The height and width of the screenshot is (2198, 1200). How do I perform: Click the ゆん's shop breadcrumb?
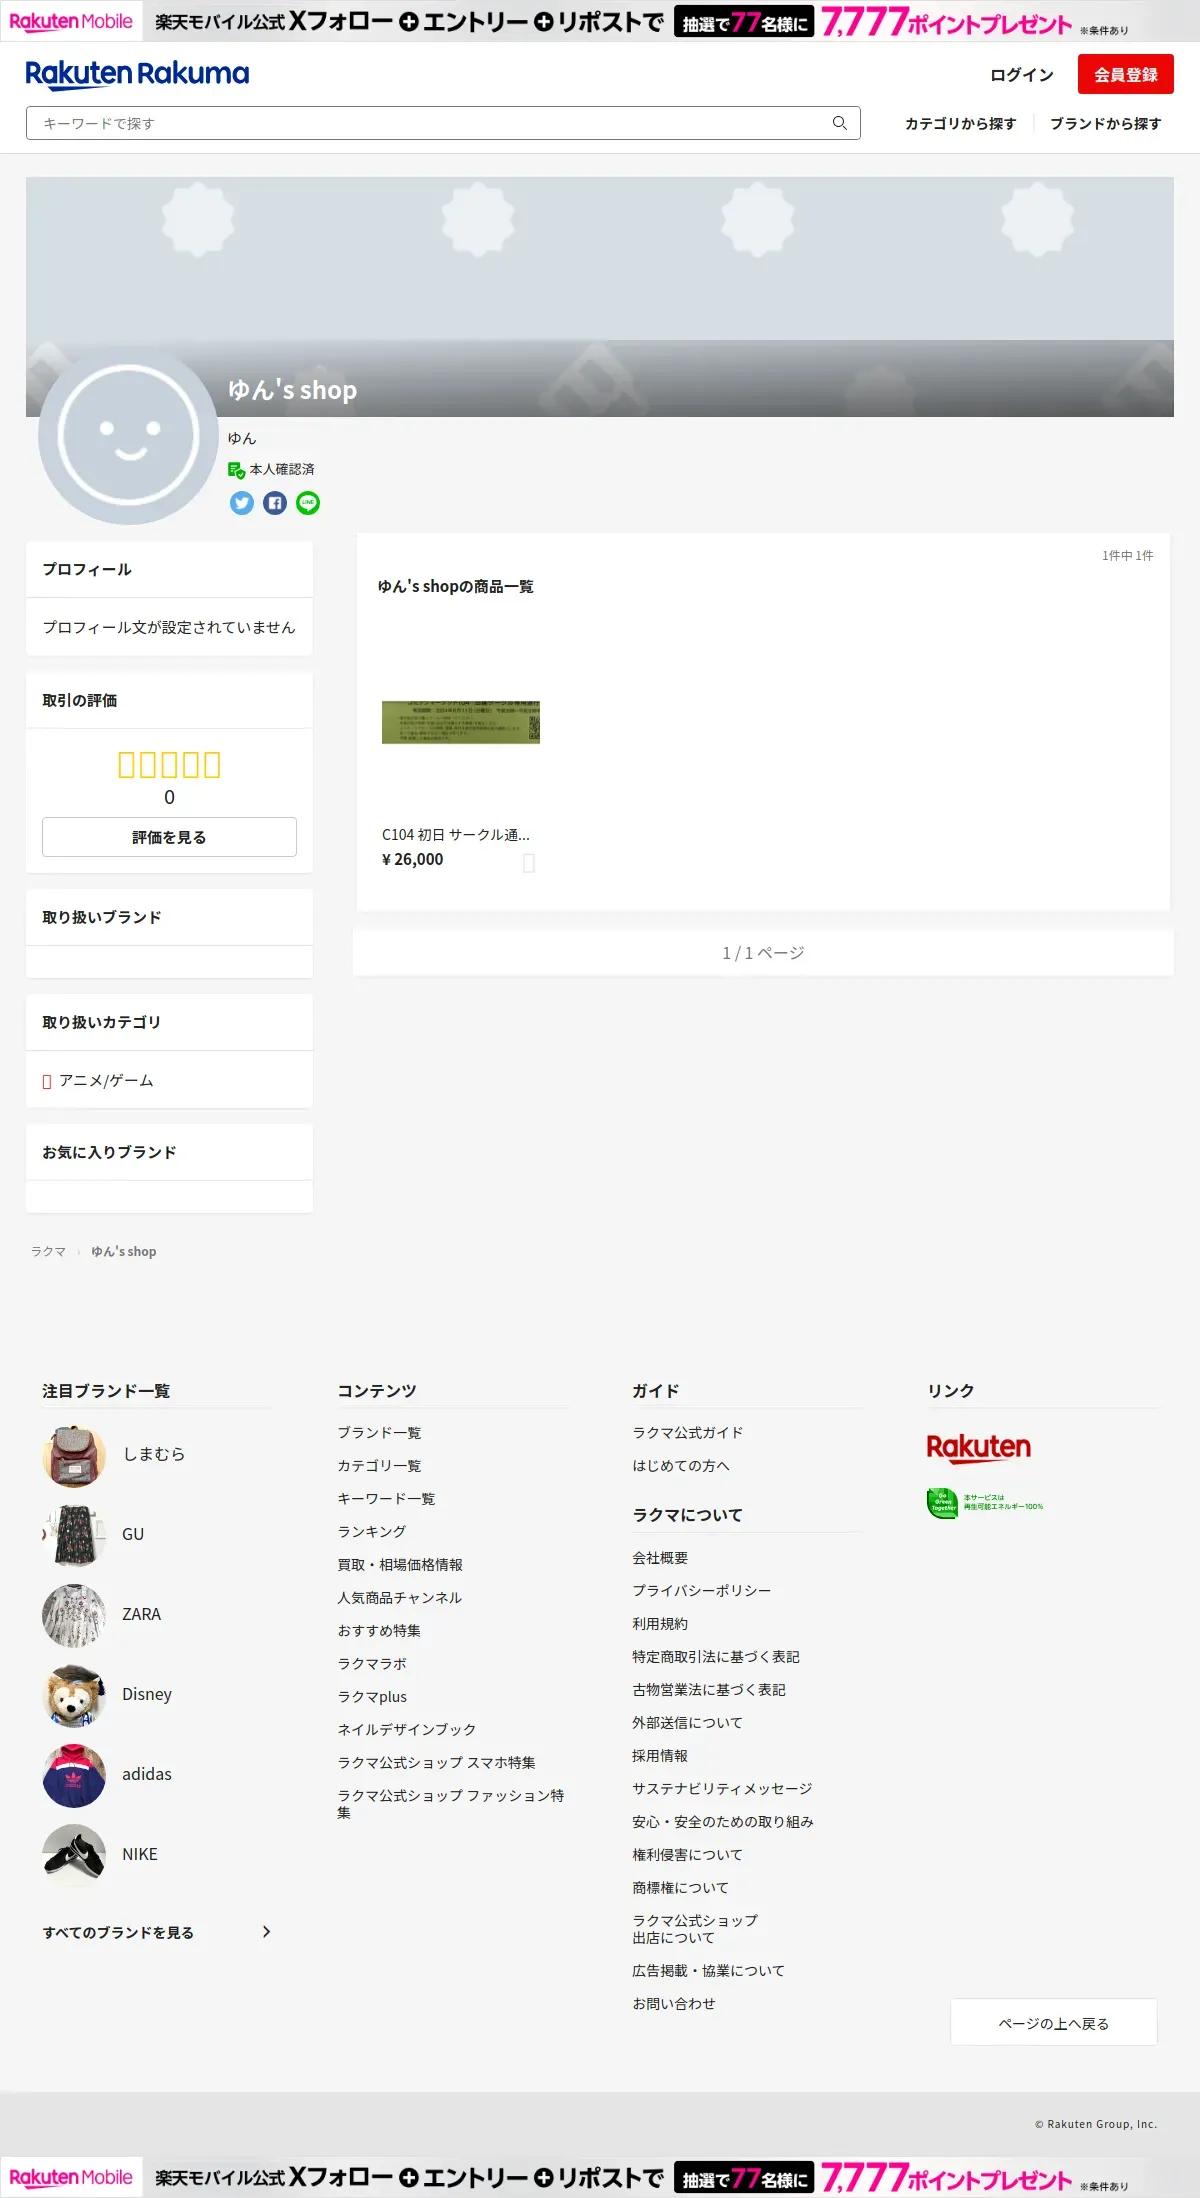[124, 1252]
